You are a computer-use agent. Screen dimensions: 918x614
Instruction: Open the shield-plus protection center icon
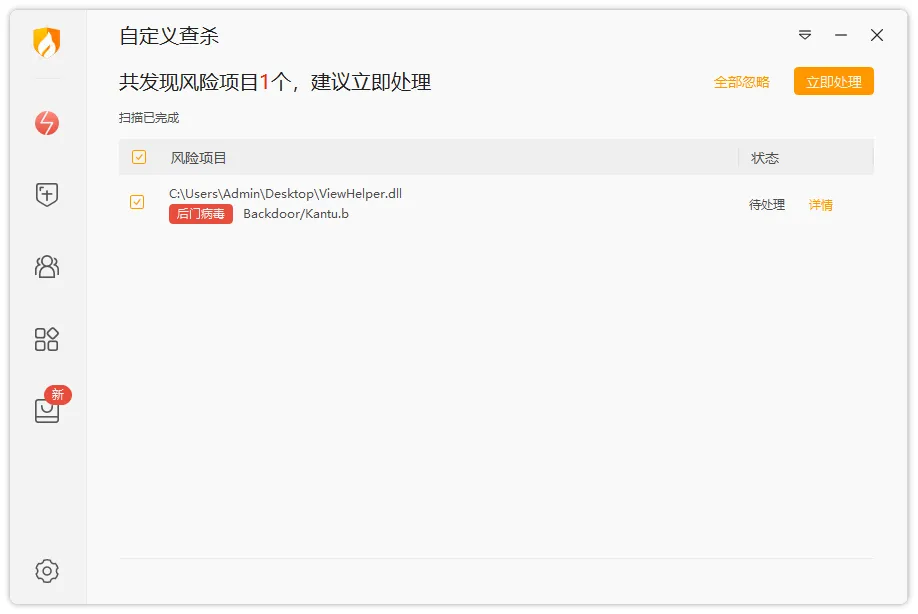pyautogui.click(x=47, y=194)
